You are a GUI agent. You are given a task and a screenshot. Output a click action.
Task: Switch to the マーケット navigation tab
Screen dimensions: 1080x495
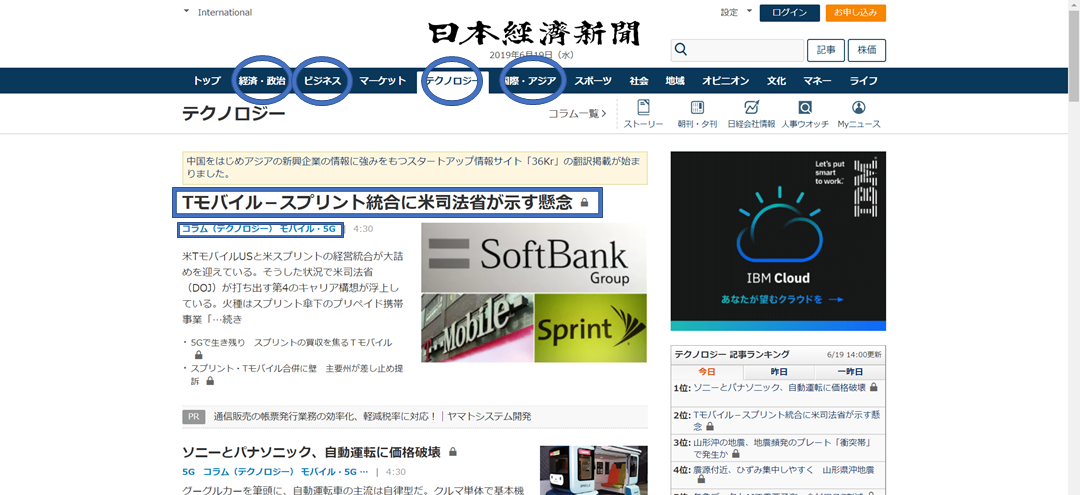point(382,81)
